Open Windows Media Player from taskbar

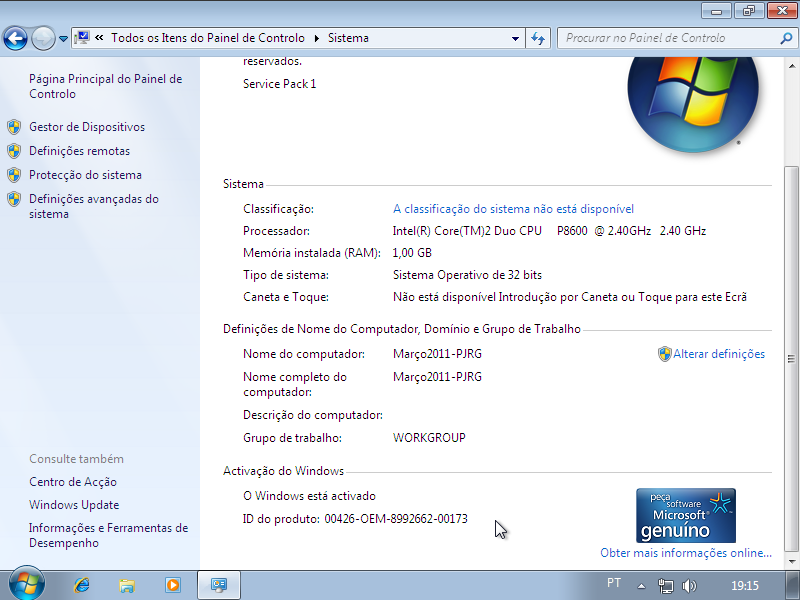[172, 585]
